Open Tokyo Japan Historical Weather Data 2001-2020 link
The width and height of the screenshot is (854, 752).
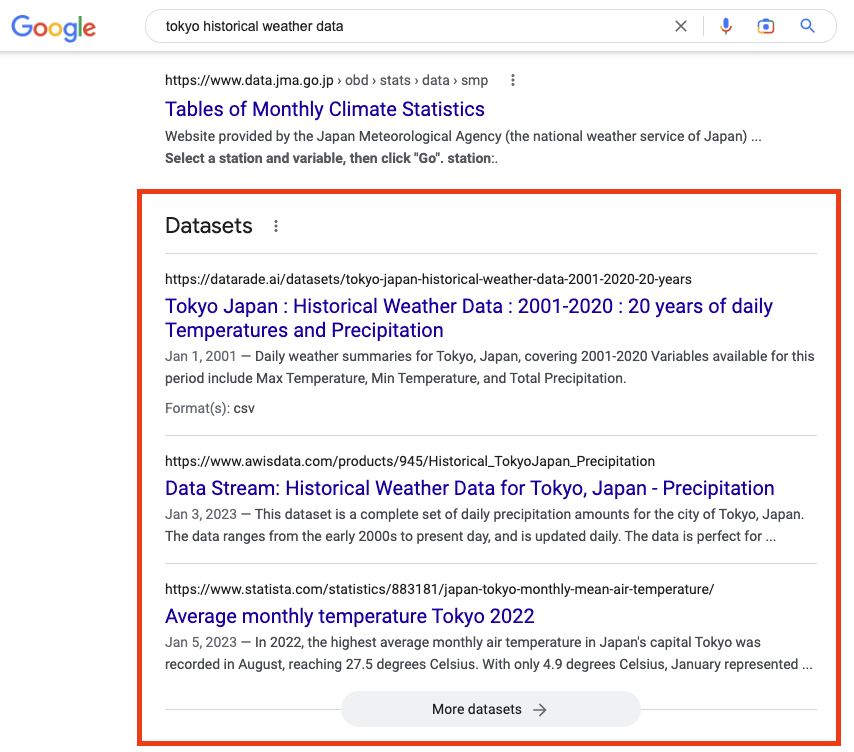468,318
